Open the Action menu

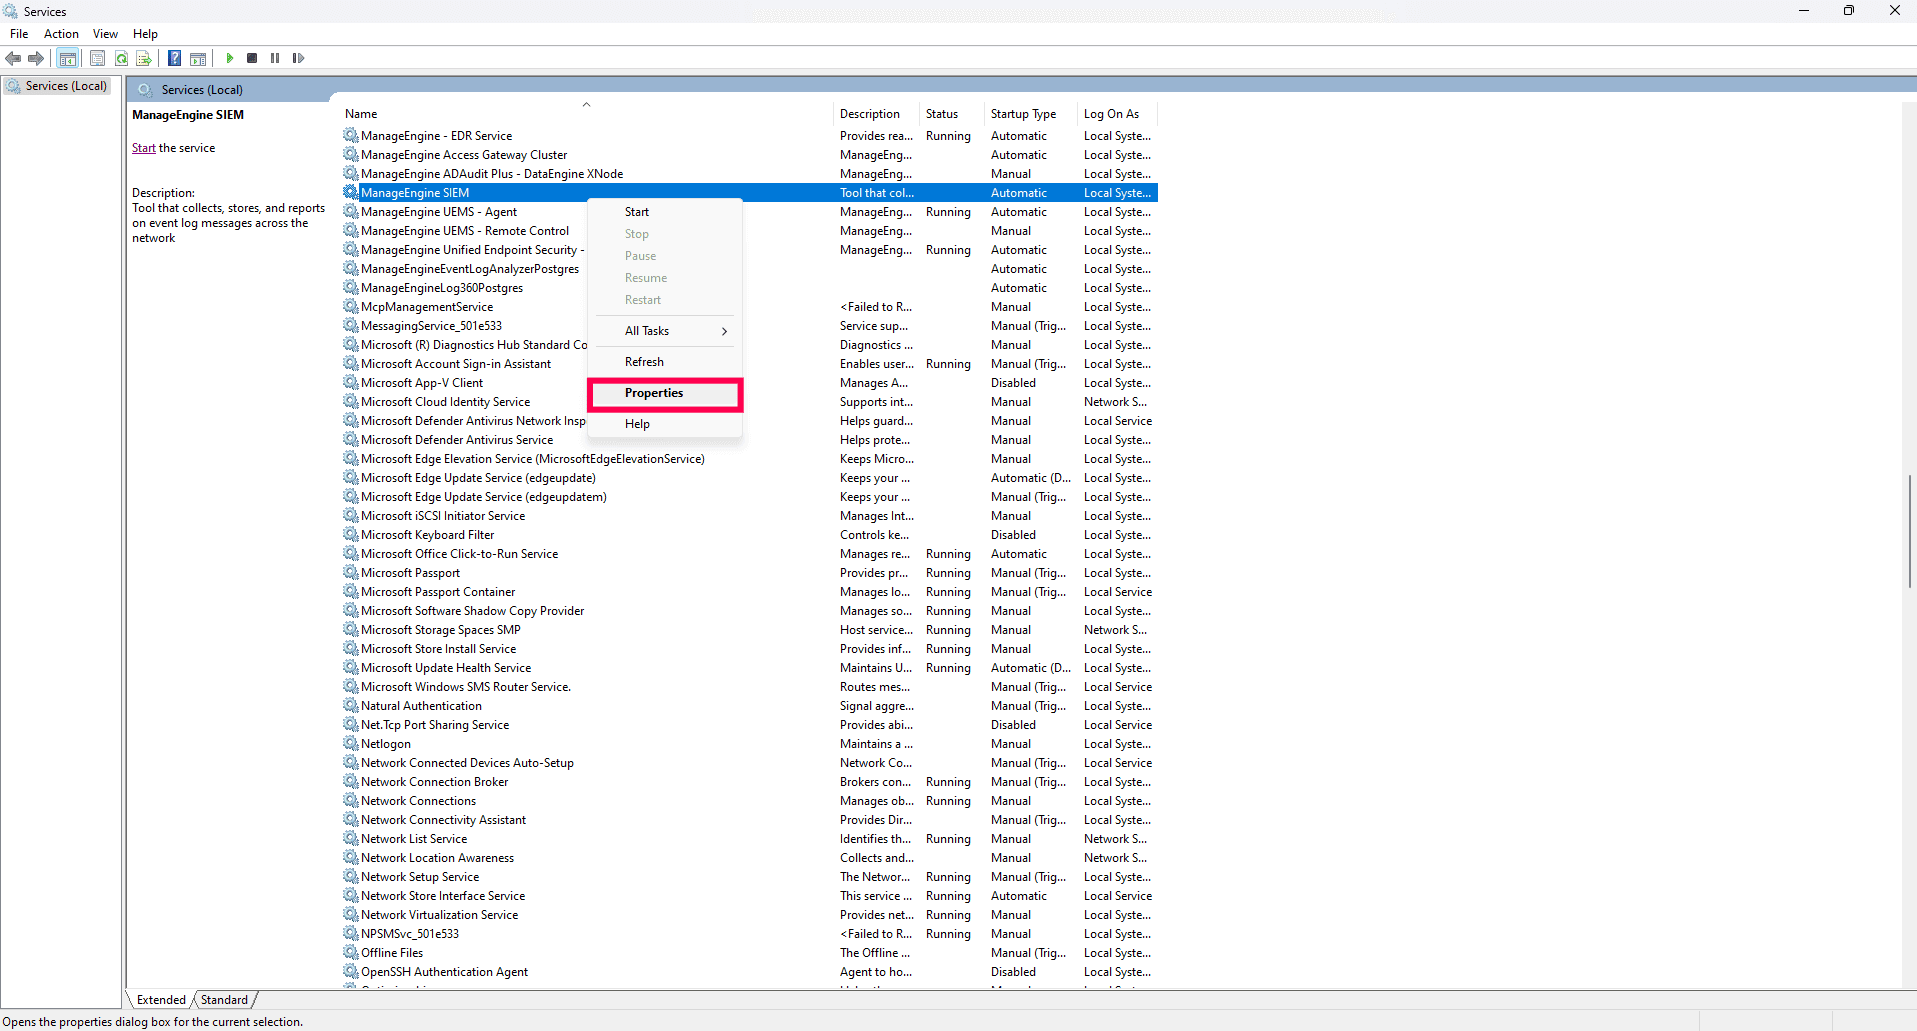pos(61,34)
